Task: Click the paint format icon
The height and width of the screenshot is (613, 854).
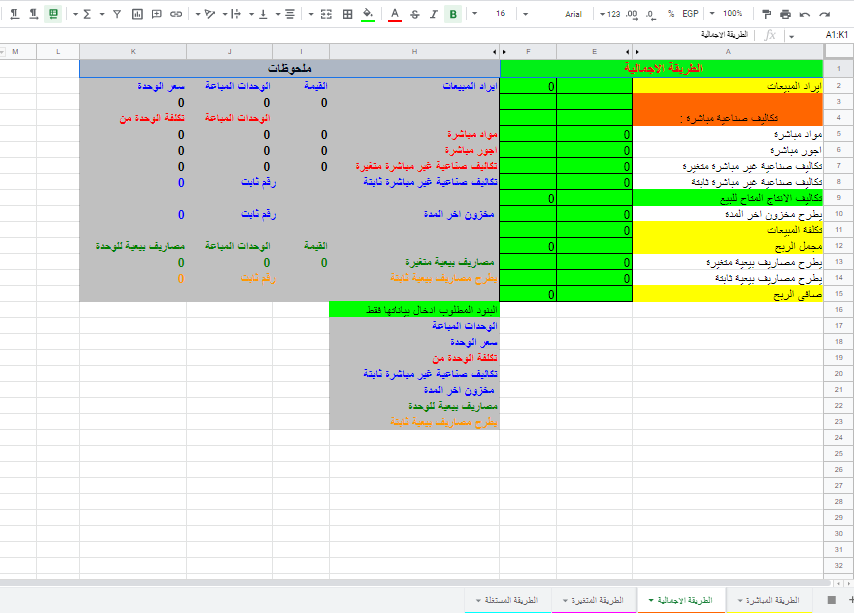Action: click(766, 14)
